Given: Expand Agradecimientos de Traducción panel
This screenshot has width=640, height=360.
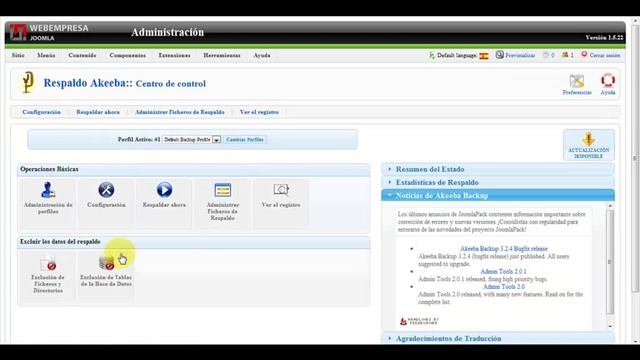Looking at the screenshot, I should pos(498,338).
